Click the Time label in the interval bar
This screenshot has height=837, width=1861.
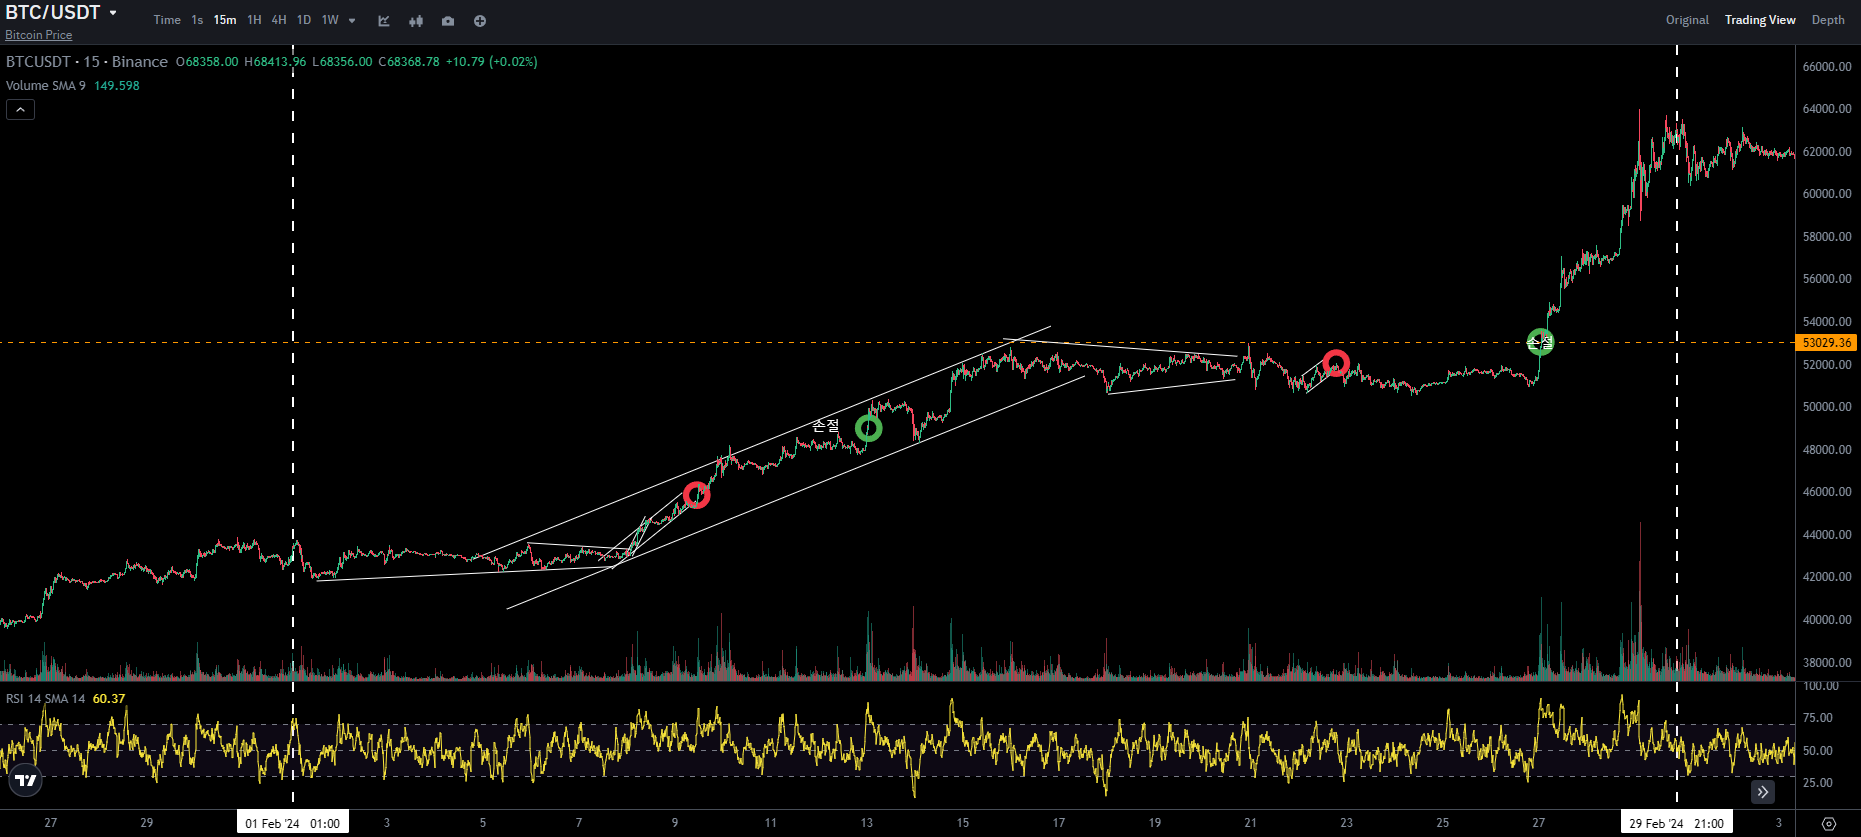167,20
